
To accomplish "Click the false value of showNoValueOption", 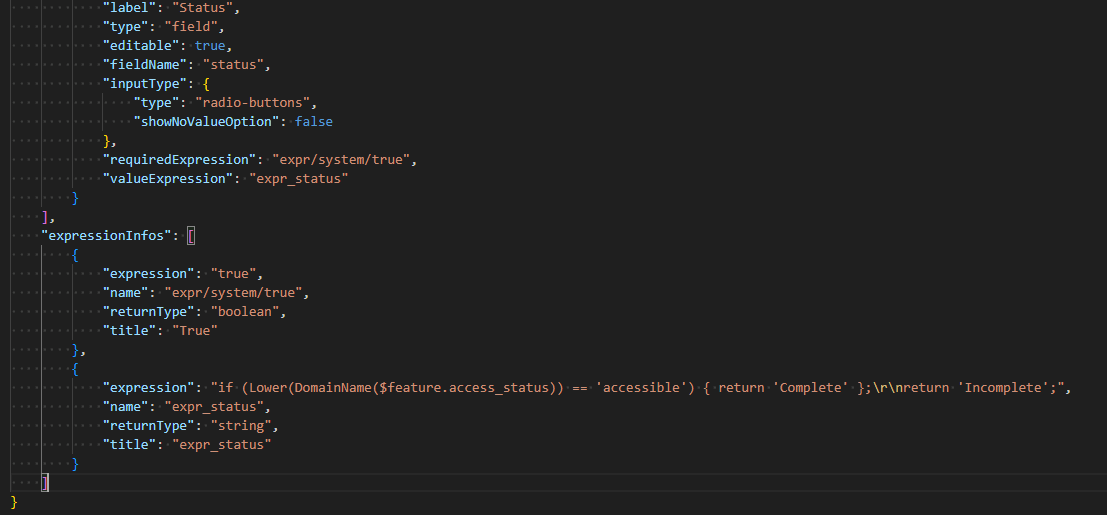I will tap(313, 122).
